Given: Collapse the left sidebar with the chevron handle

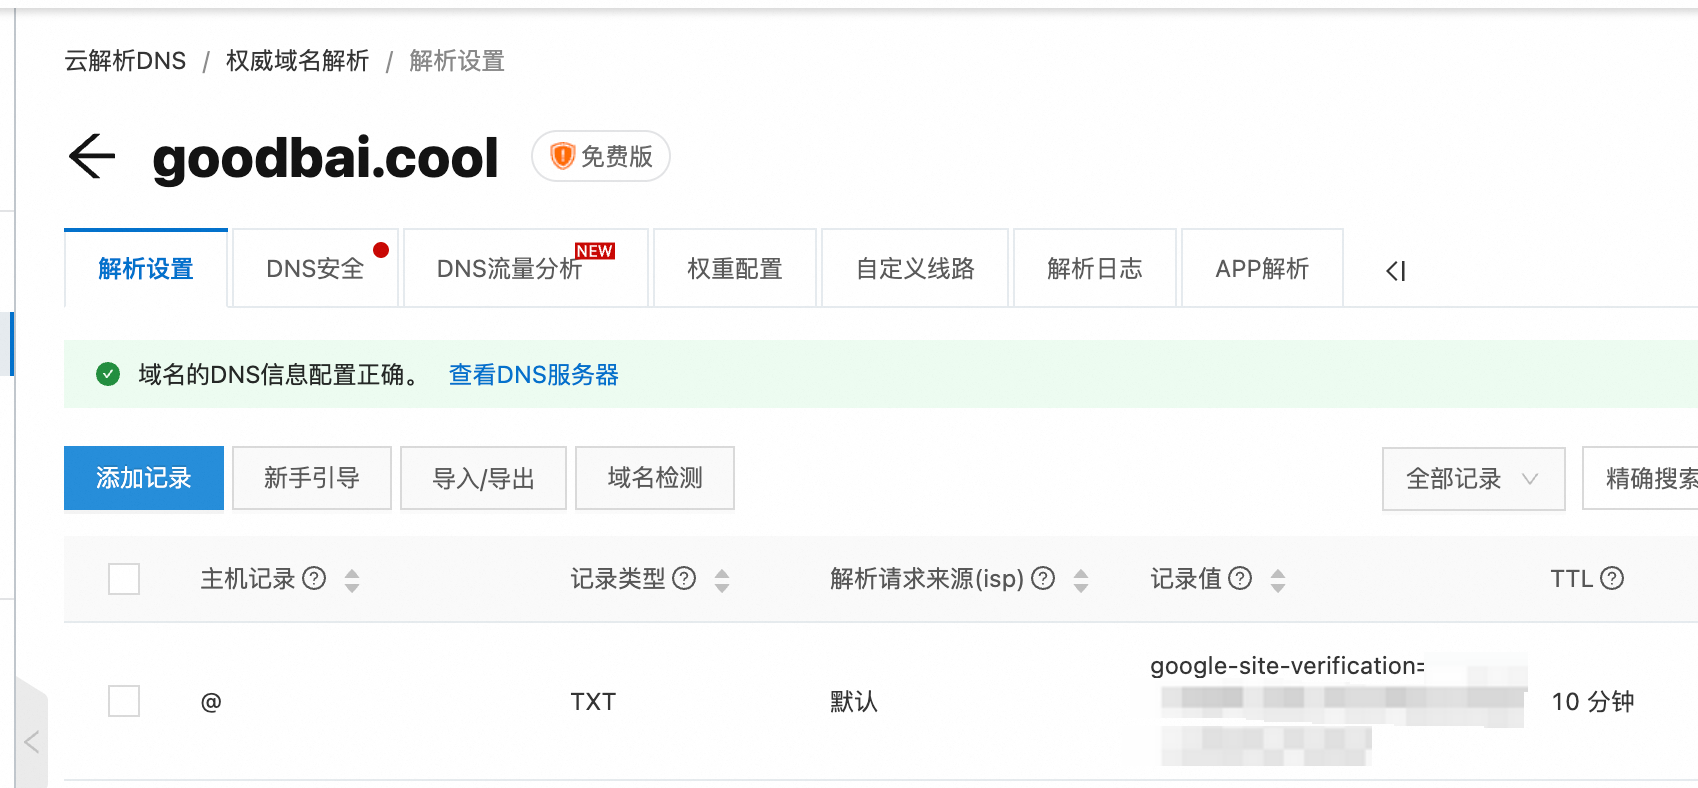Looking at the screenshot, I should (32, 741).
